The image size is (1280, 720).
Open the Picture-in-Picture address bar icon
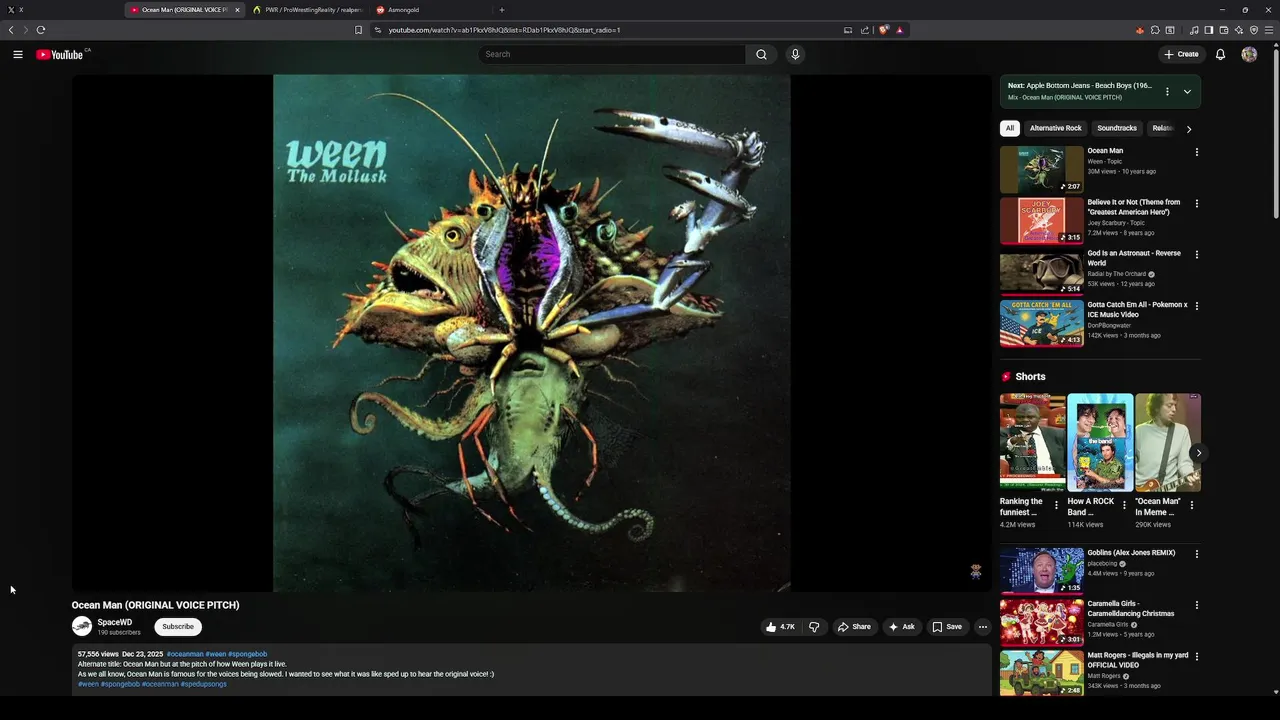(x=848, y=30)
